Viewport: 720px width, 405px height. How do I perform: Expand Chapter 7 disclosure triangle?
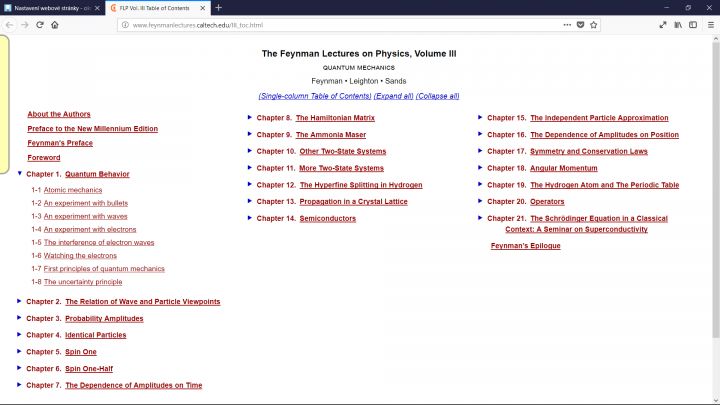click(19, 384)
